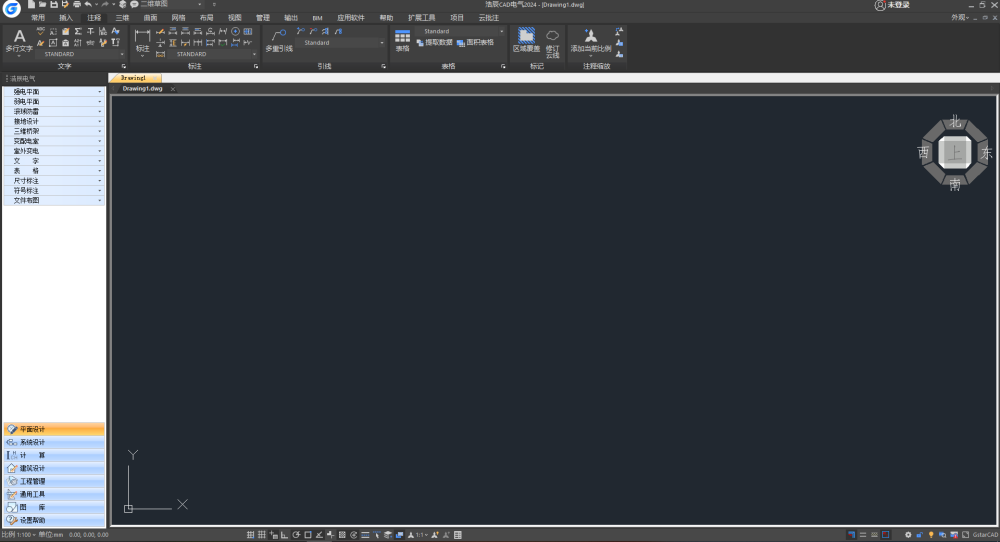Image resolution: width=1000 pixels, height=542 pixels.
Task: Switch to the 三维 ribbon tab
Action: tap(122, 18)
